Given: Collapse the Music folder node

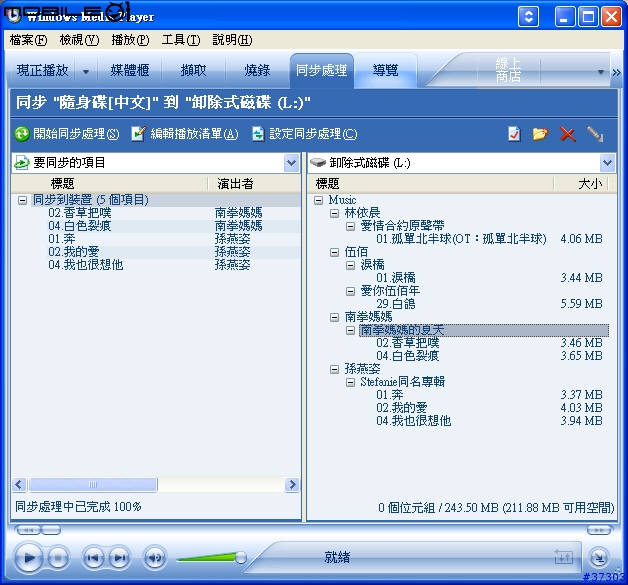Looking at the screenshot, I should coord(318,200).
